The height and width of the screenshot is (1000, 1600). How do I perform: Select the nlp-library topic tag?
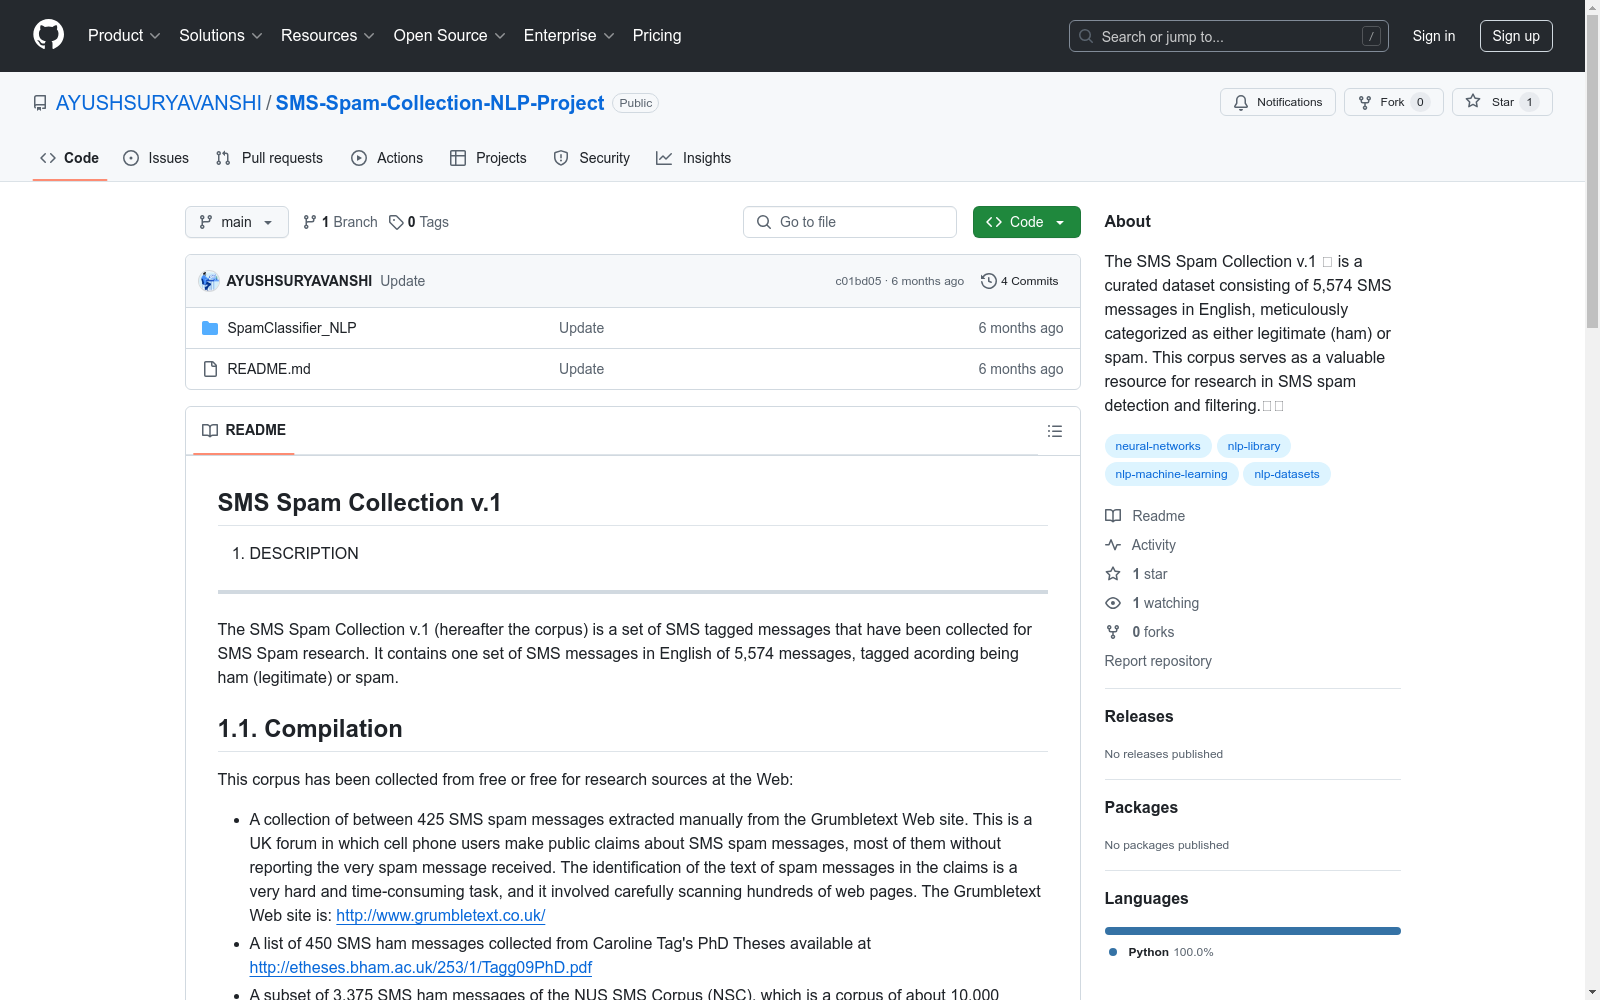(x=1254, y=446)
